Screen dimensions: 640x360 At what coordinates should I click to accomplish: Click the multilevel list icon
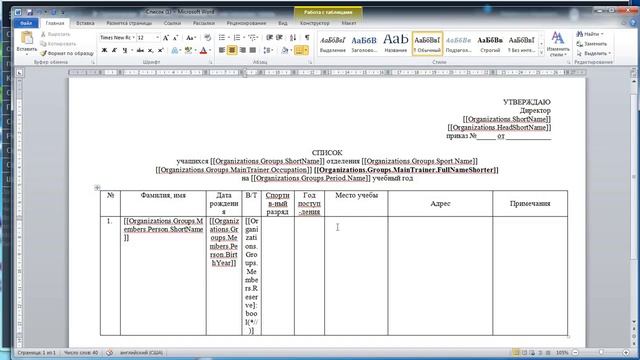(x=252, y=38)
